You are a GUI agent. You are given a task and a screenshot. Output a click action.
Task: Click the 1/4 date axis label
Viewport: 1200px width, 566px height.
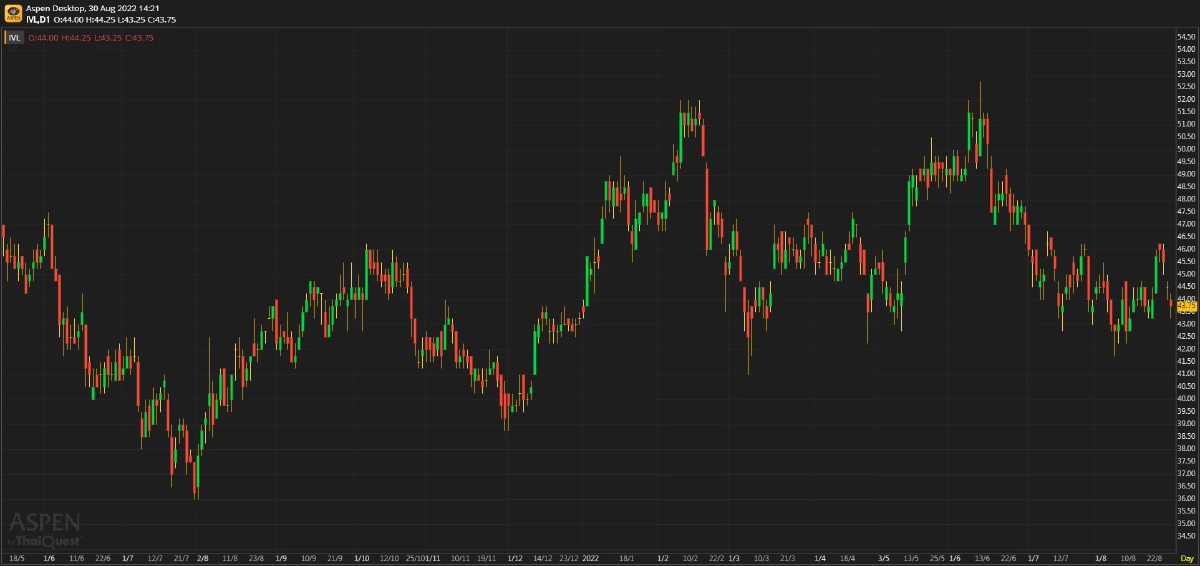pyautogui.click(x=820, y=558)
